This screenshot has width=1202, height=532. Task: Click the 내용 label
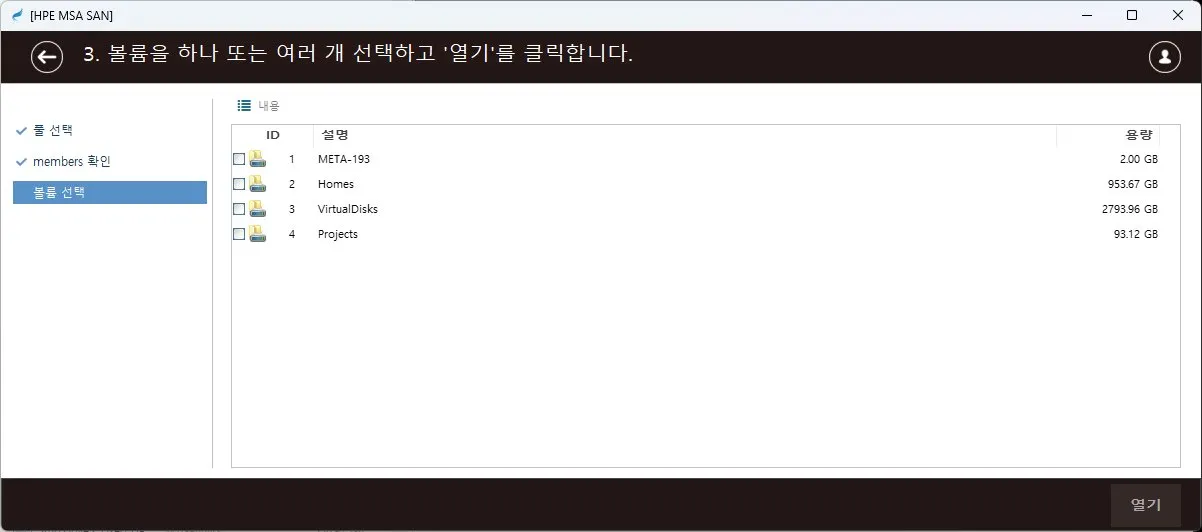269,105
